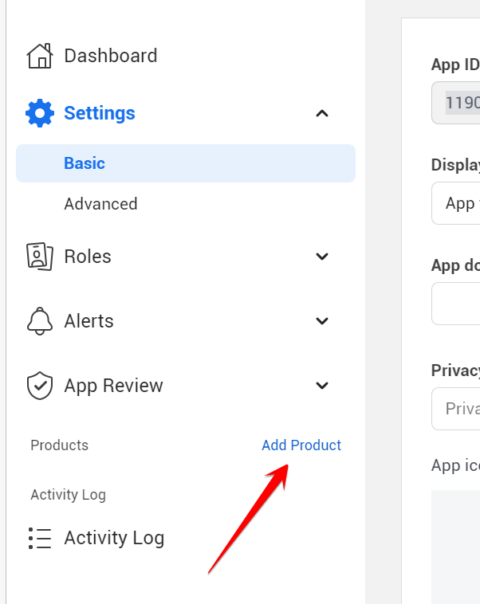Image resolution: width=480 pixels, height=604 pixels.
Task: Expand the Roles section chevron
Action: point(322,256)
